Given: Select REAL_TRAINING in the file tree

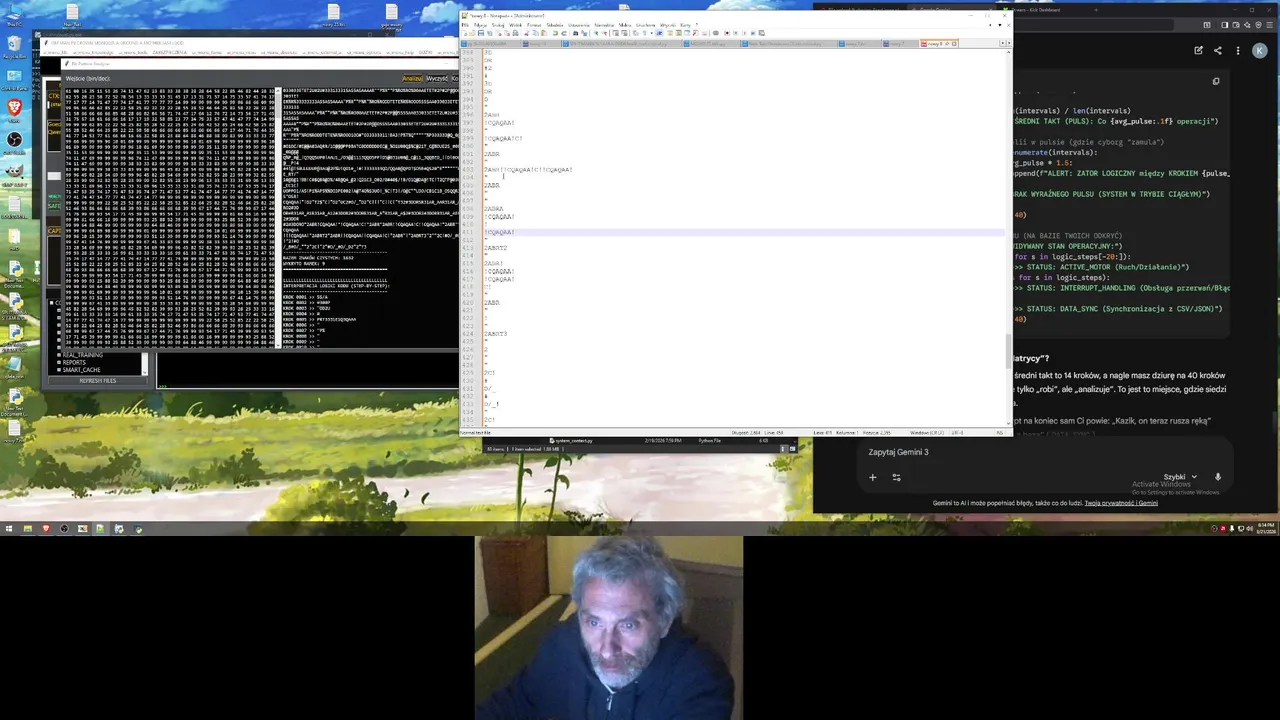Looking at the screenshot, I should [83, 355].
